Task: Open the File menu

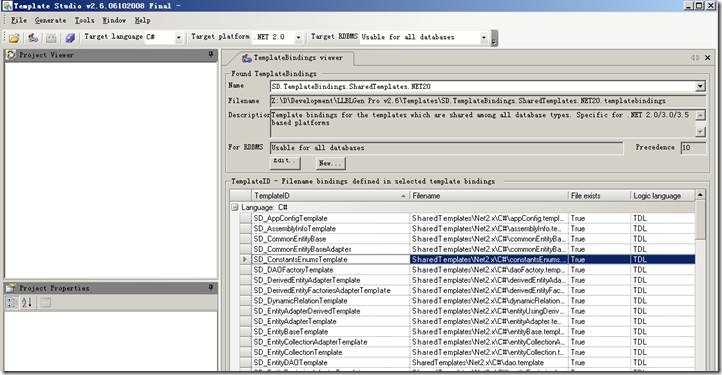Action: pos(19,20)
